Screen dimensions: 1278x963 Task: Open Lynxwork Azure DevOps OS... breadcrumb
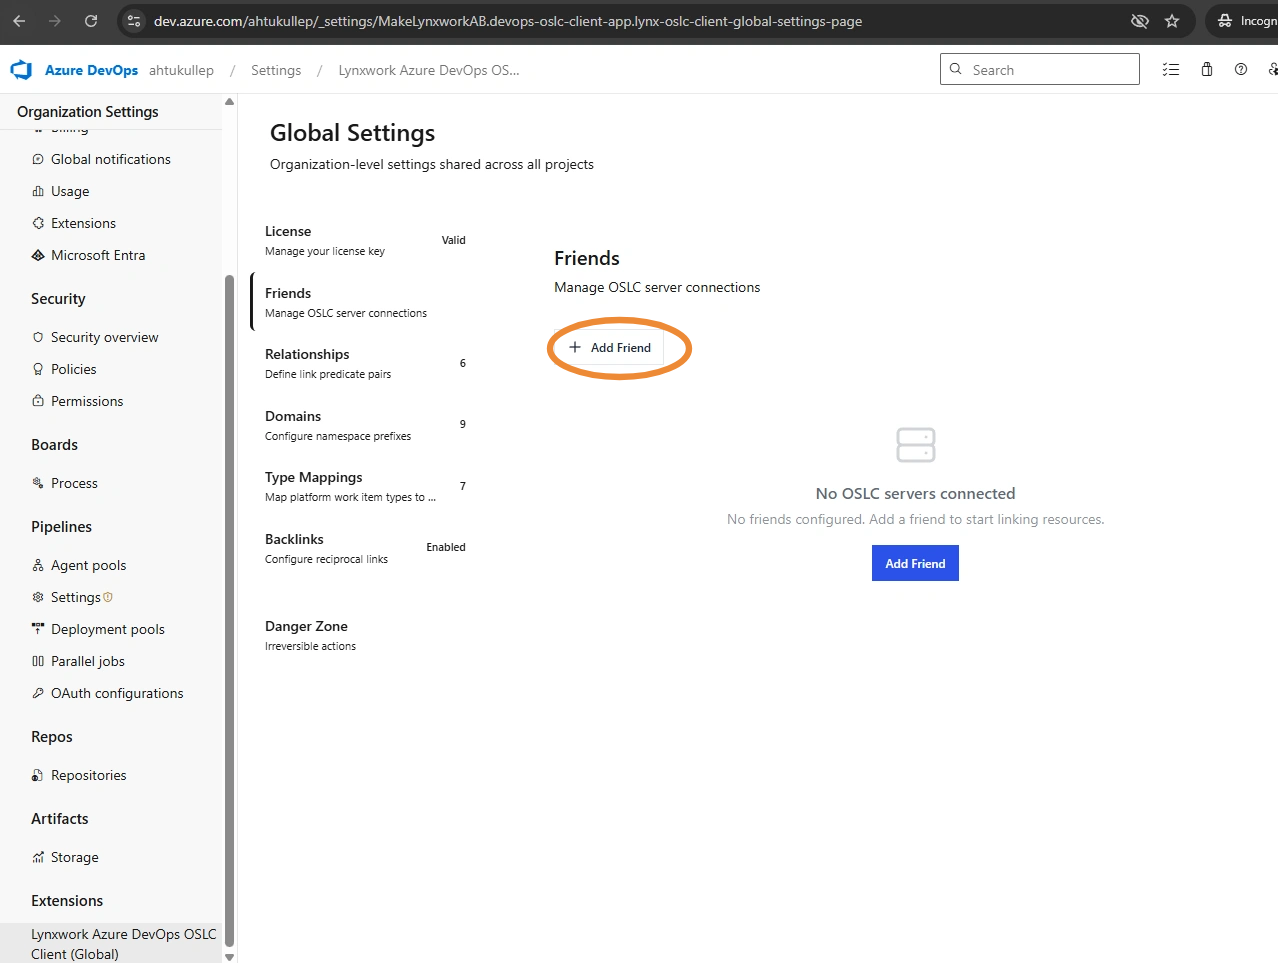[429, 70]
